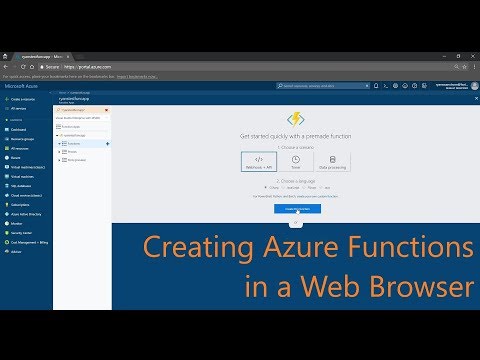Go back in browser
The width and height of the screenshot is (480, 360).
(x=6, y=67)
